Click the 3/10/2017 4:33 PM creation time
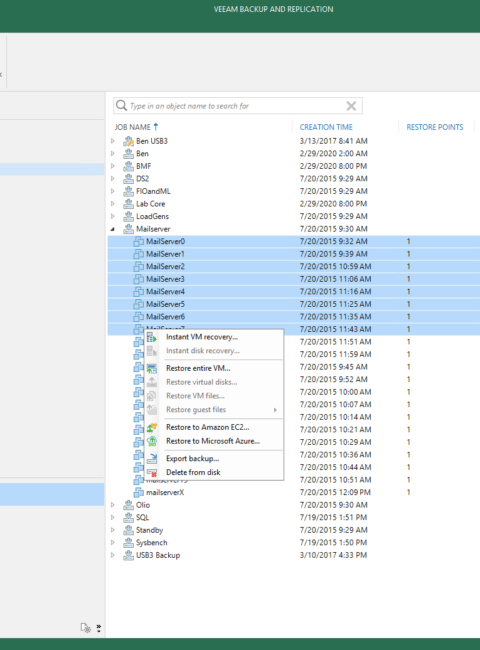480x650 pixels. coord(333,555)
